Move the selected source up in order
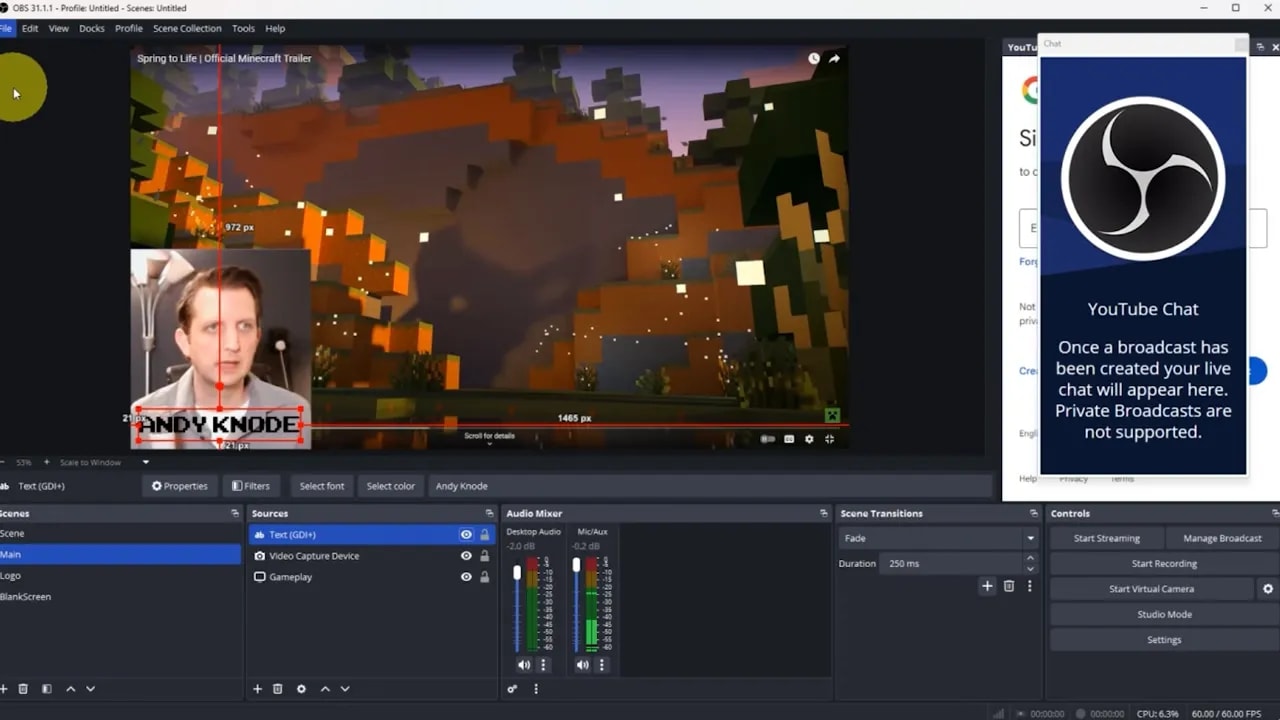This screenshot has height=720, width=1280. (x=324, y=688)
